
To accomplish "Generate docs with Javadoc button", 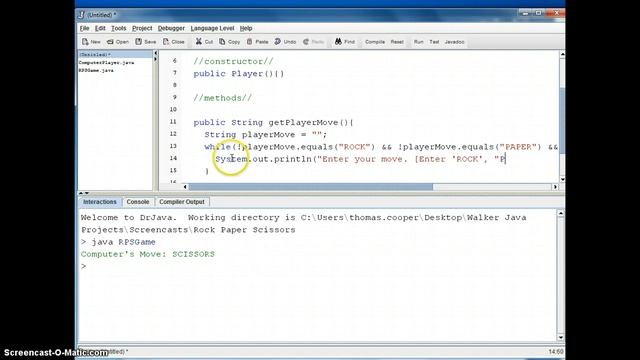I will pyautogui.click(x=454, y=42).
